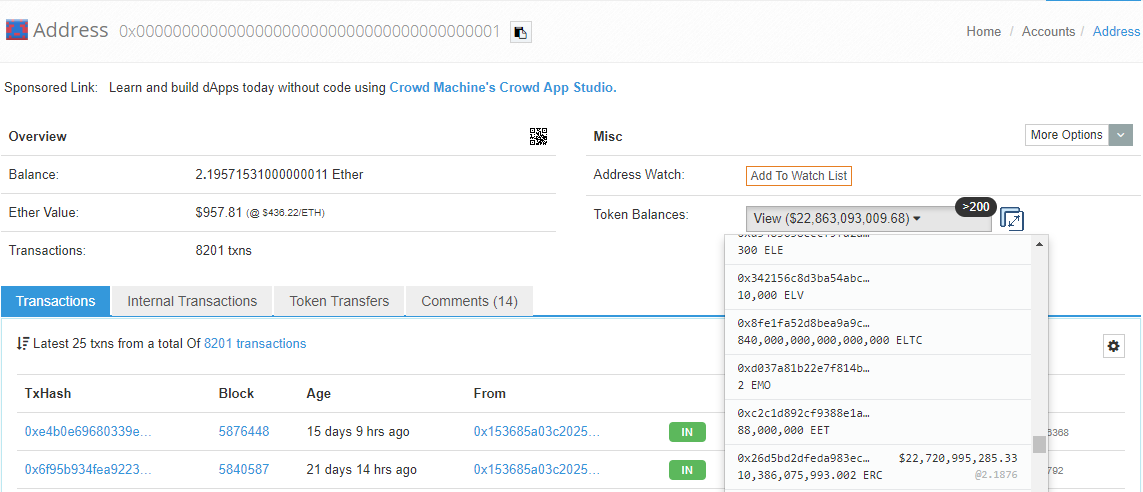Viewport: 1143px width, 492px height.
Task: Click the >200 token count badge
Action: point(975,207)
